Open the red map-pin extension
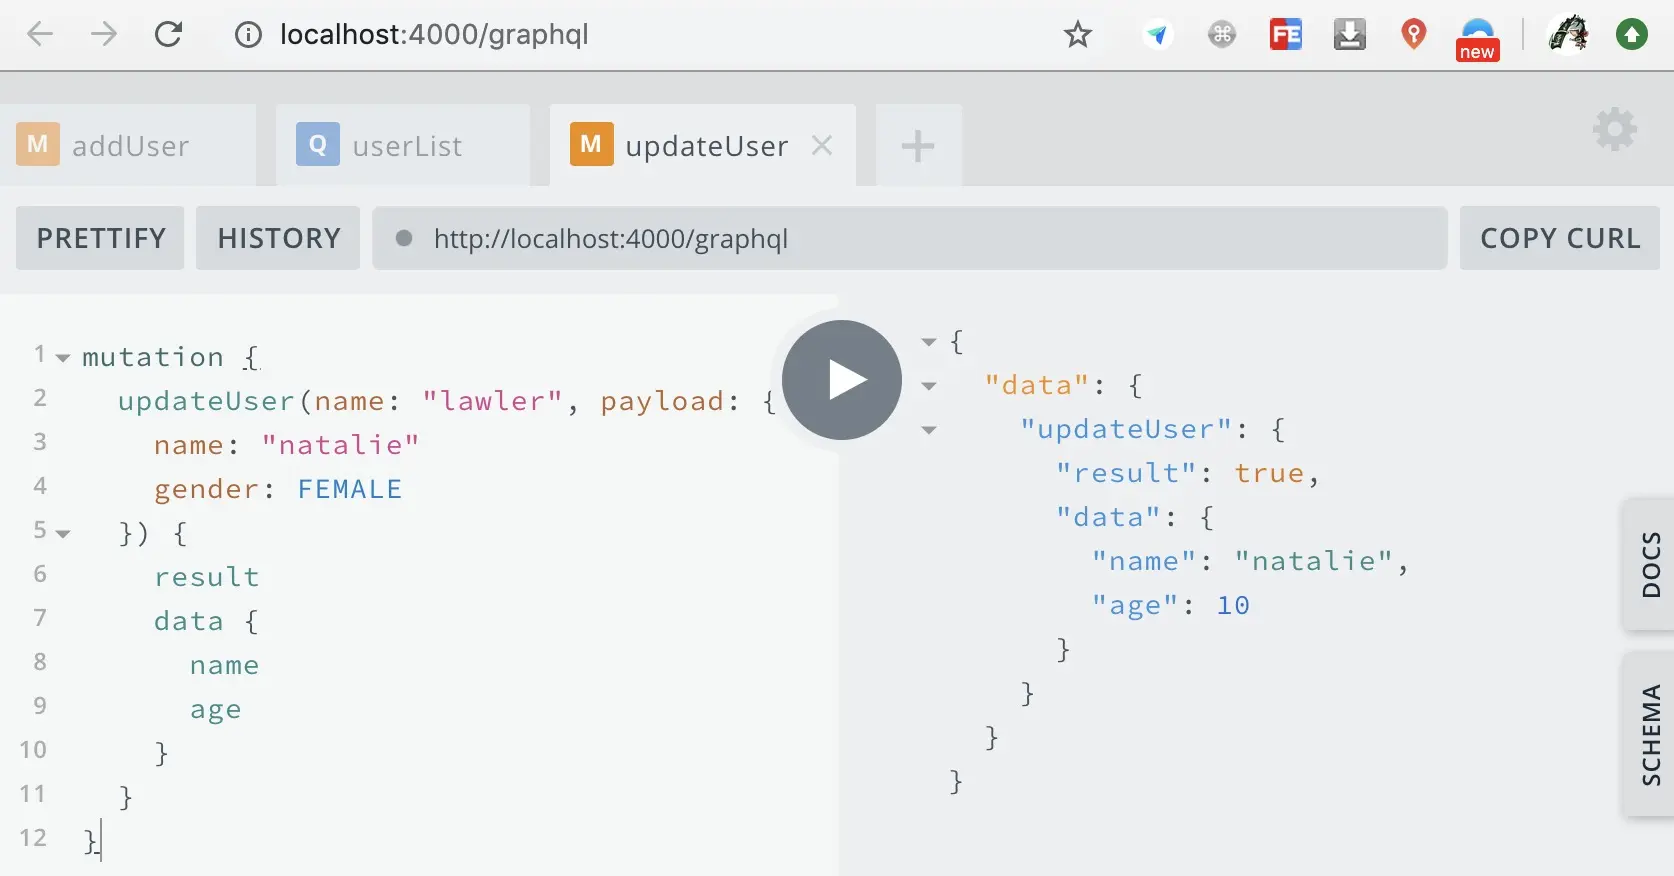This screenshot has width=1674, height=876. pyautogui.click(x=1413, y=34)
